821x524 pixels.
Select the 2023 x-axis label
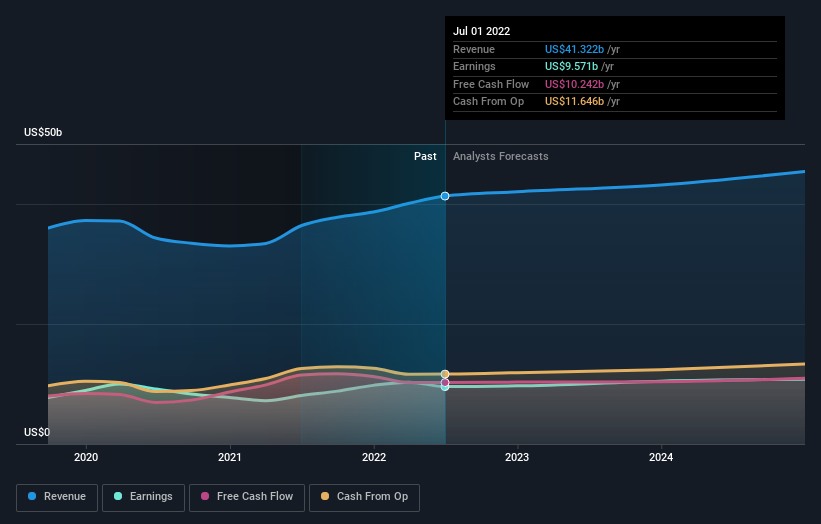[517, 457]
